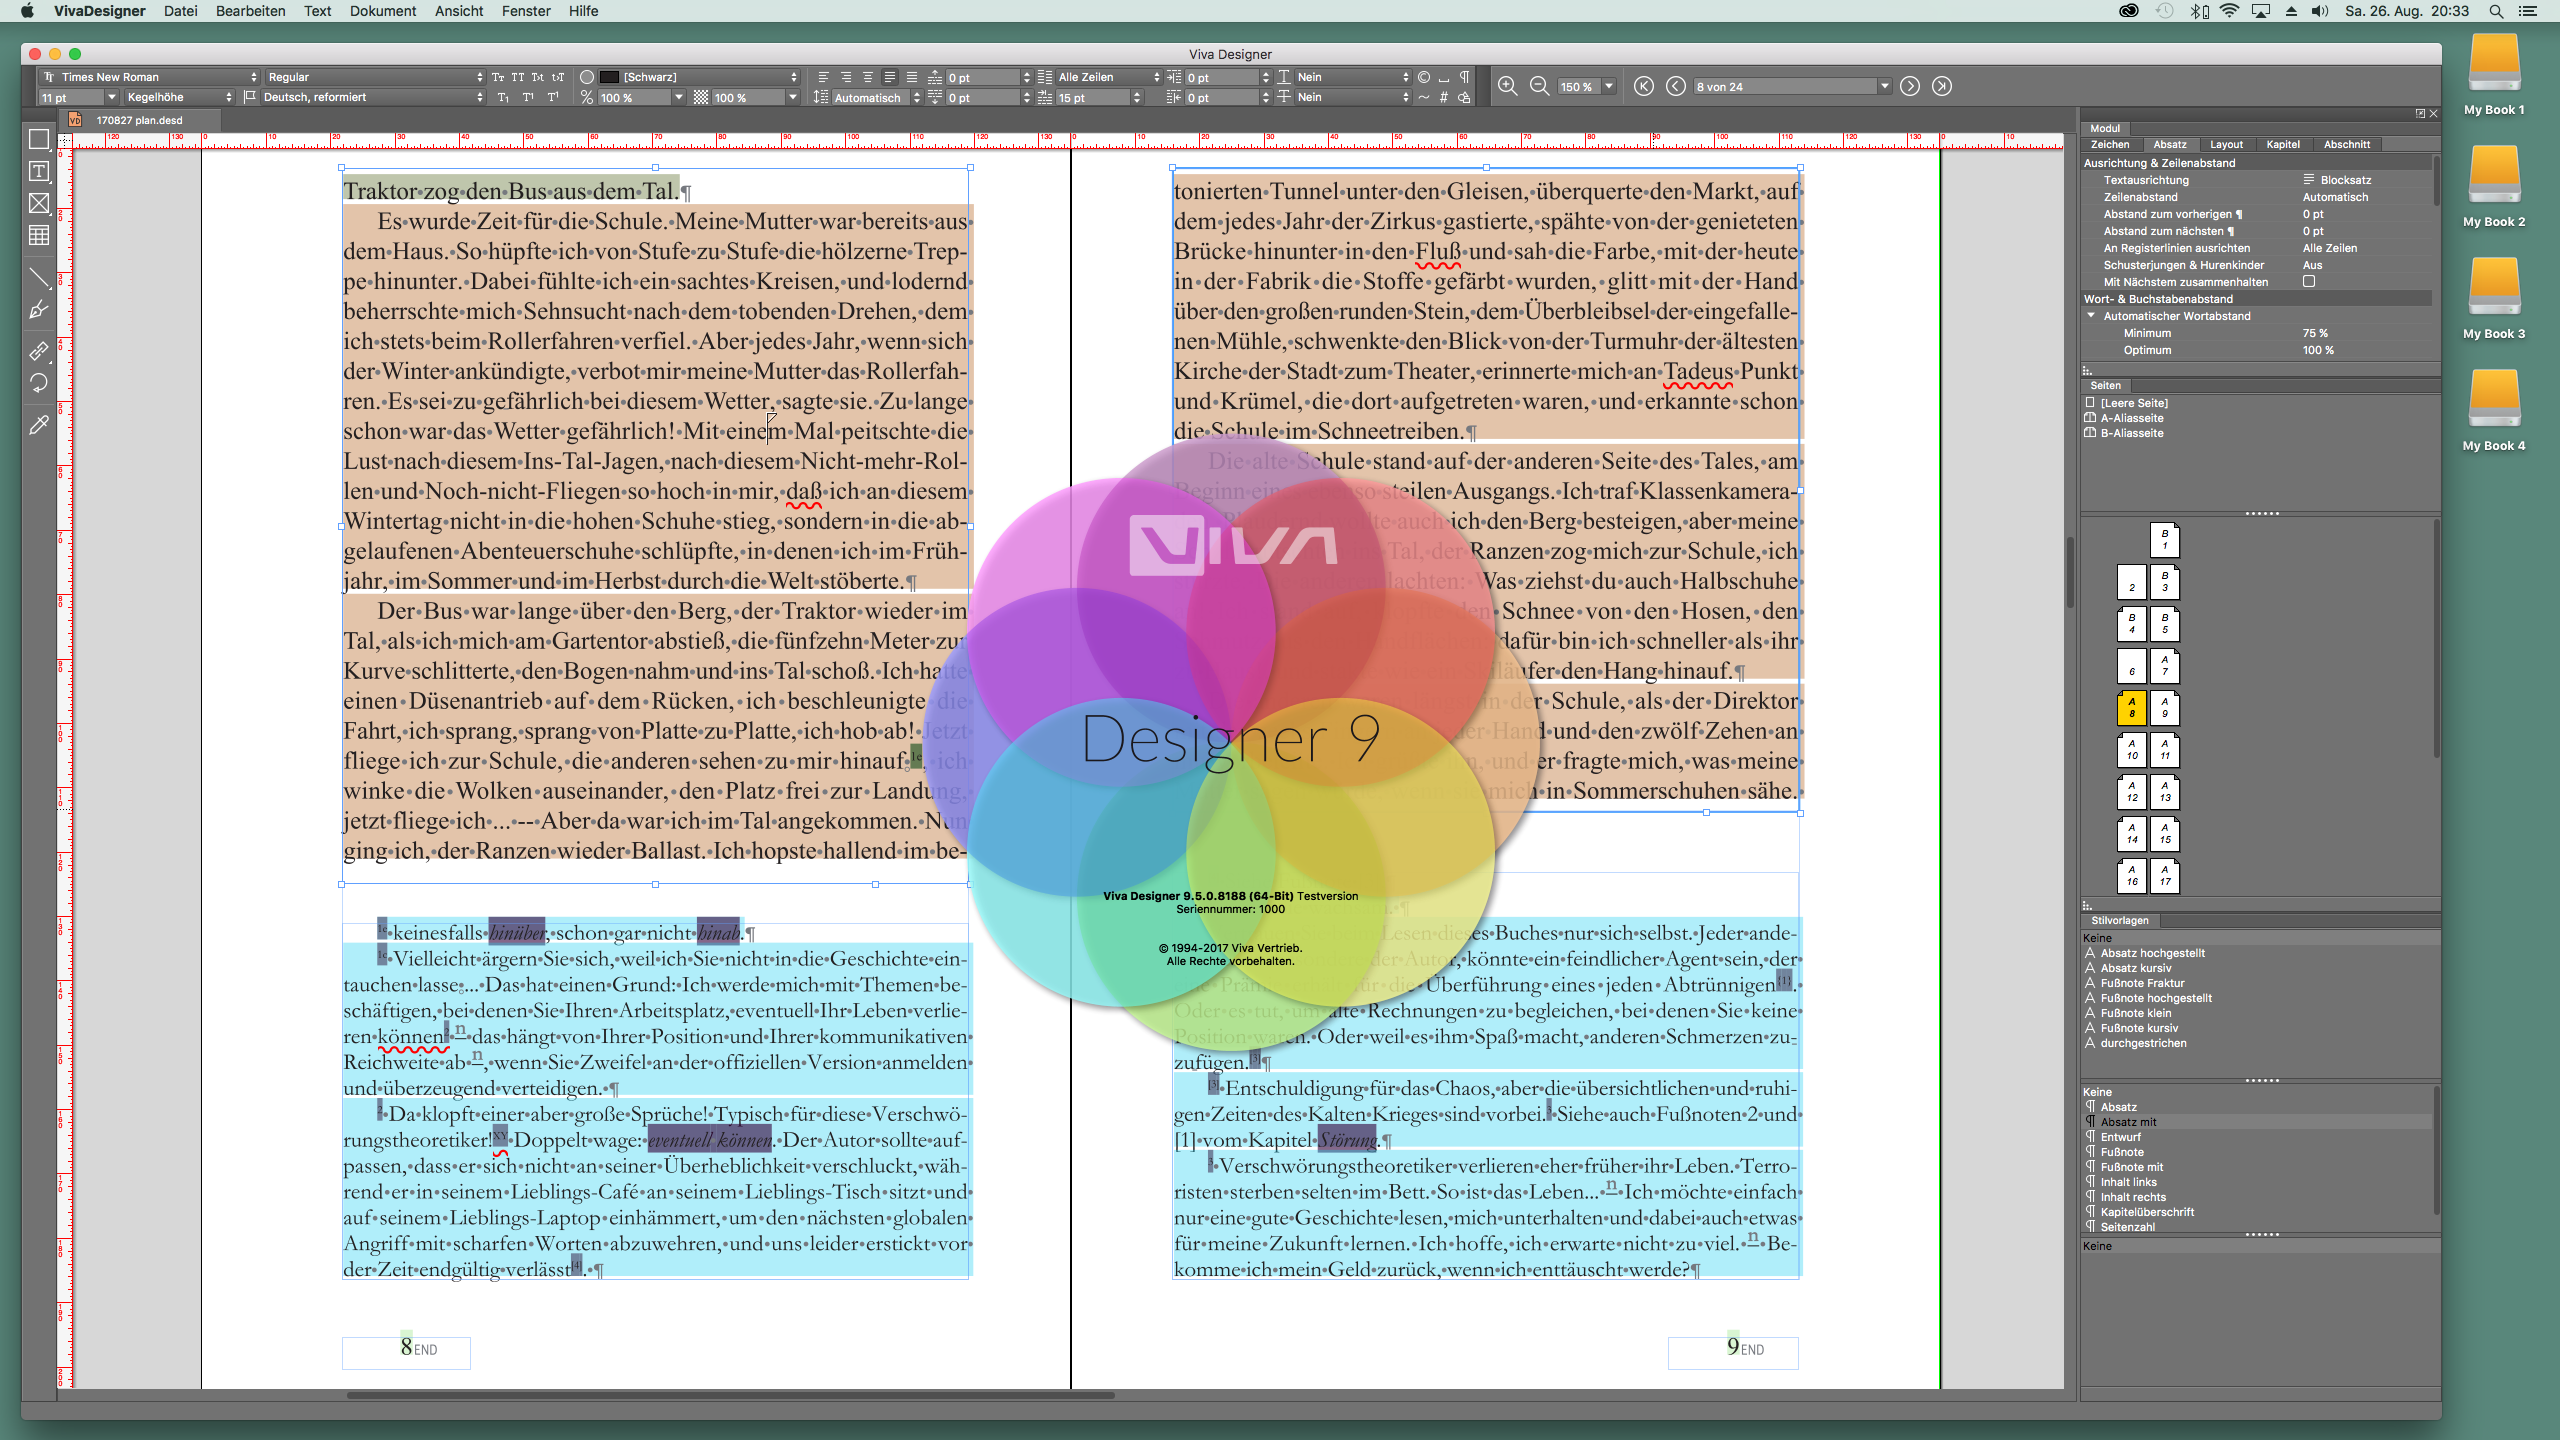Viewport: 2560px width, 1440px height.
Task: Click the zoom out magnifier icon
Action: pyautogui.click(x=1539, y=87)
